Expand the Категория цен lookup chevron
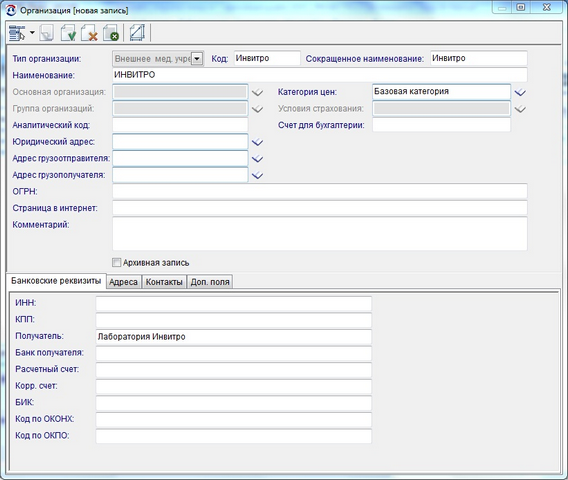 [520, 92]
